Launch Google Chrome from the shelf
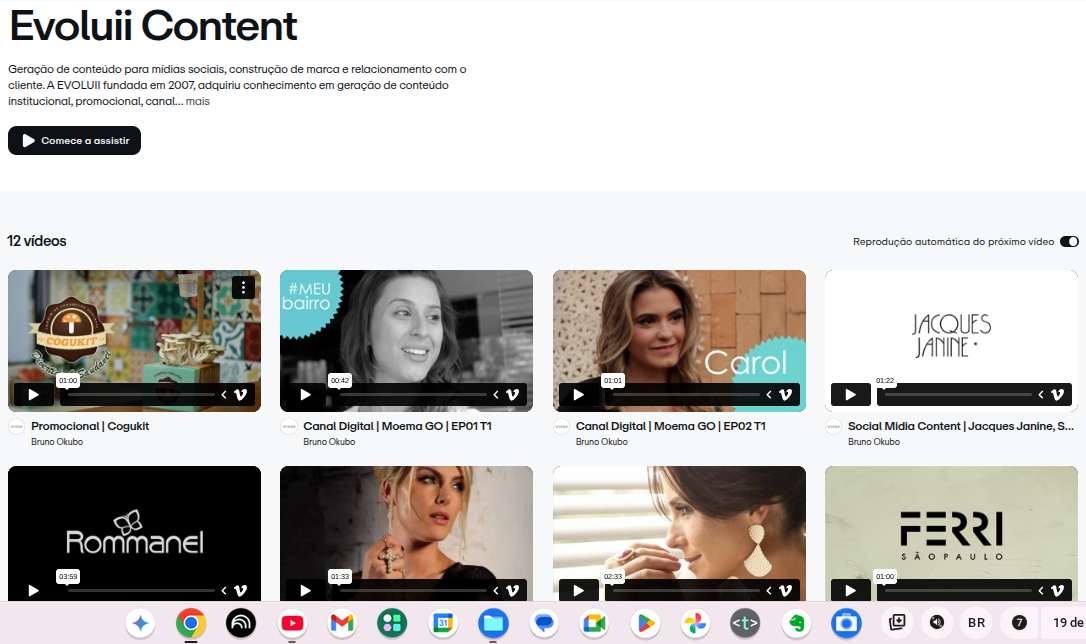 [190, 623]
